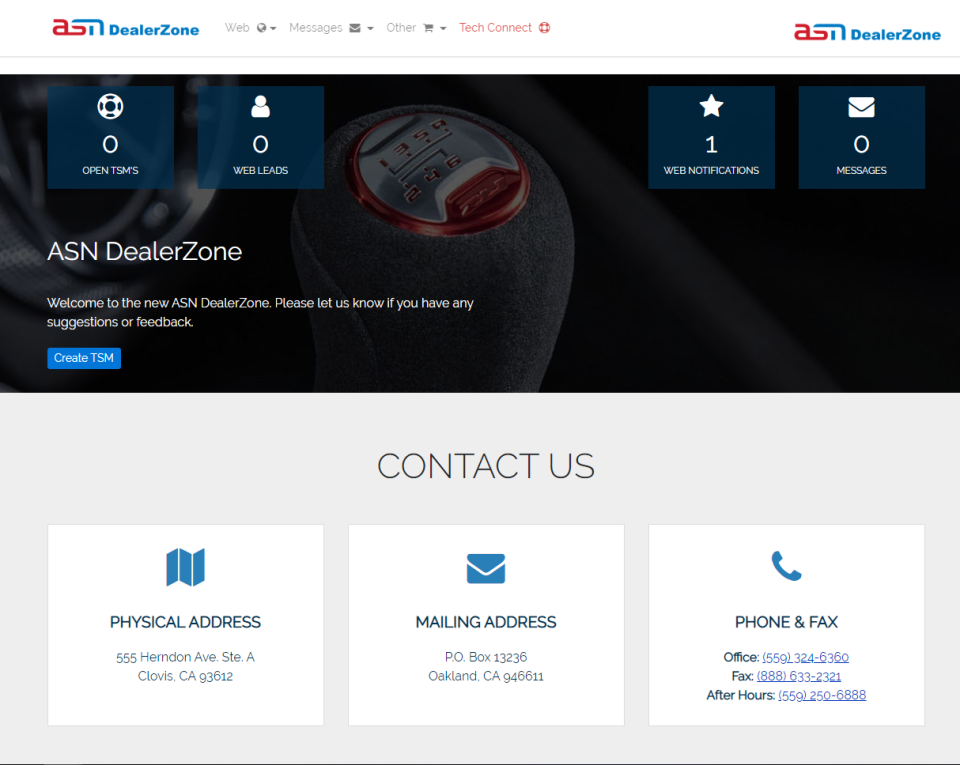Select the Web Notifications star icon
This screenshot has width=960, height=765.
point(711,106)
